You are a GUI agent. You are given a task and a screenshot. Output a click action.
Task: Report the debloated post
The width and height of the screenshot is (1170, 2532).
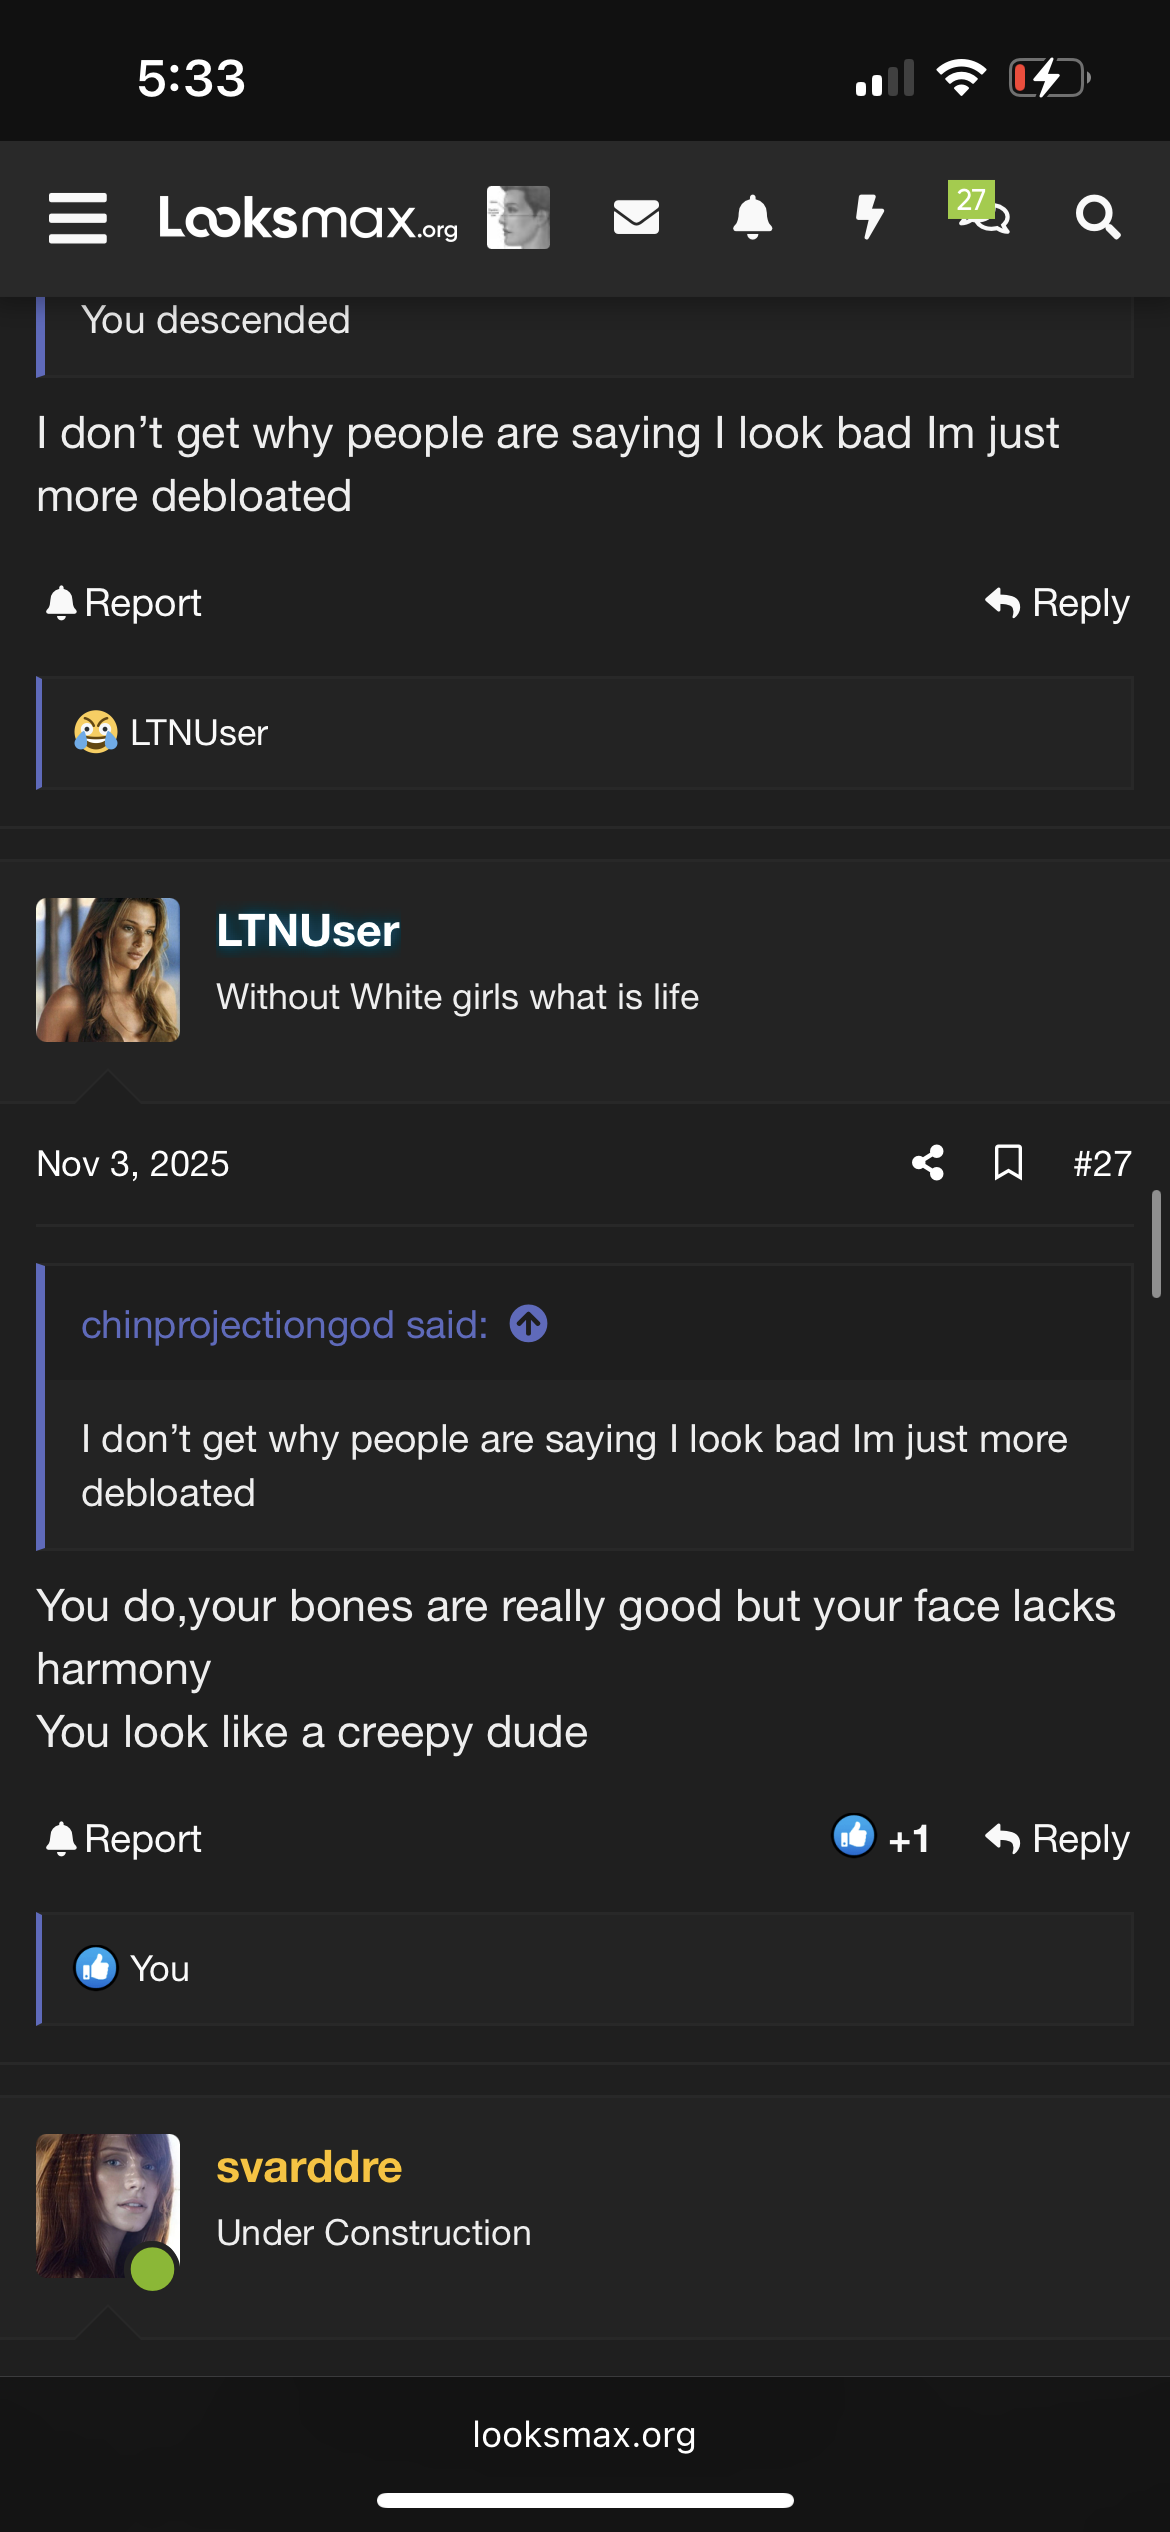click(x=124, y=603)
